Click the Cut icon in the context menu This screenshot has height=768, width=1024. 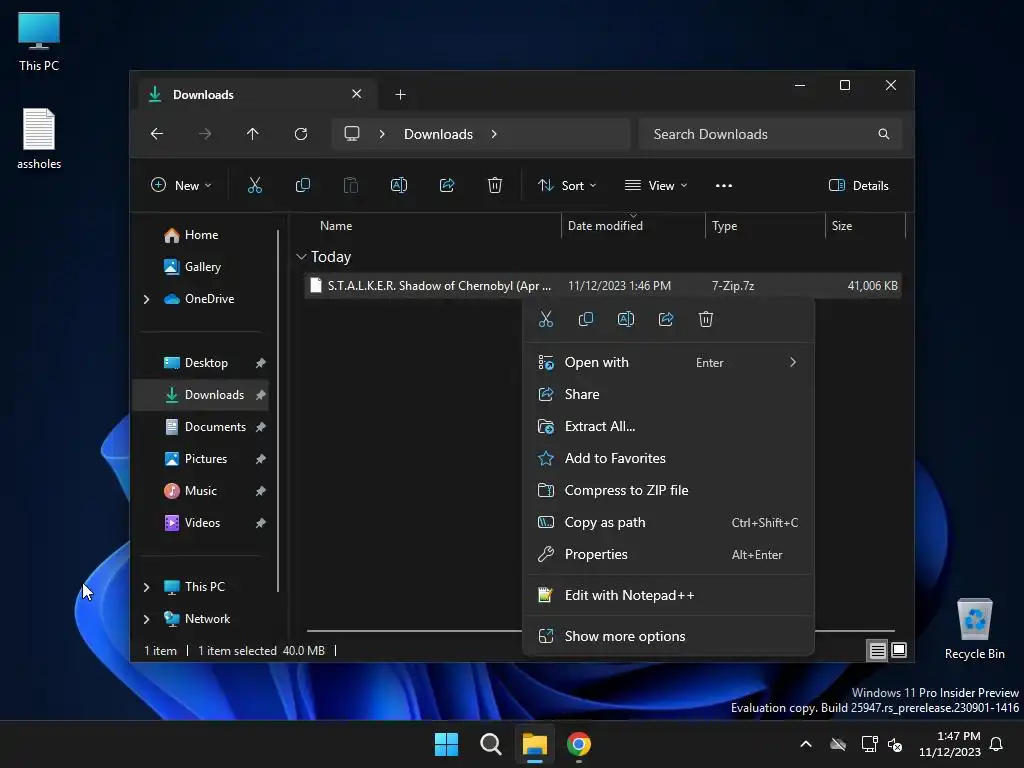tap(546, 319)
